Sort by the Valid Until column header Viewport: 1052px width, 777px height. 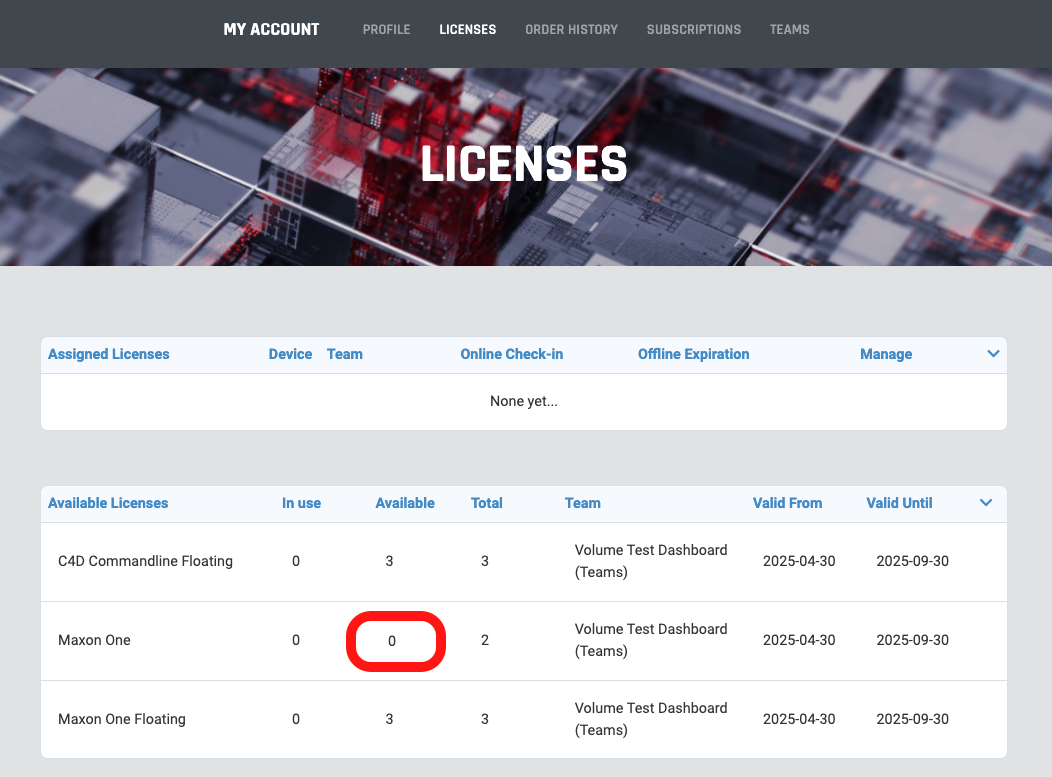pos(900,503)
